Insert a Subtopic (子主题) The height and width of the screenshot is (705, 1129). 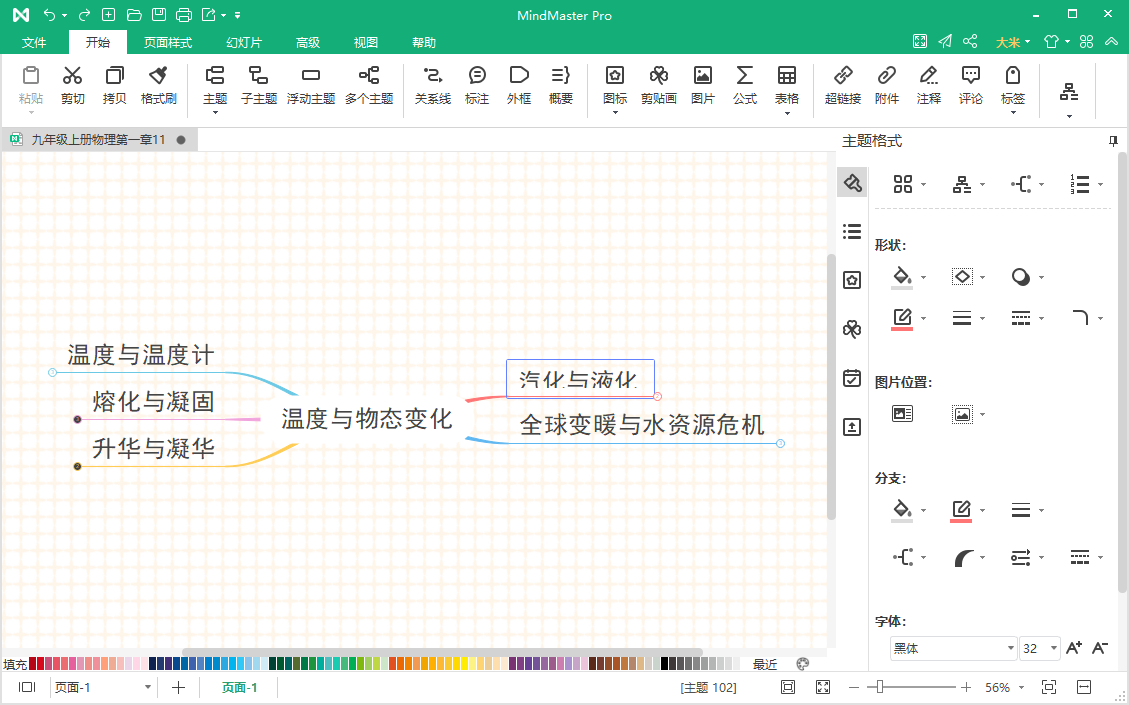(x=258, y=85)
